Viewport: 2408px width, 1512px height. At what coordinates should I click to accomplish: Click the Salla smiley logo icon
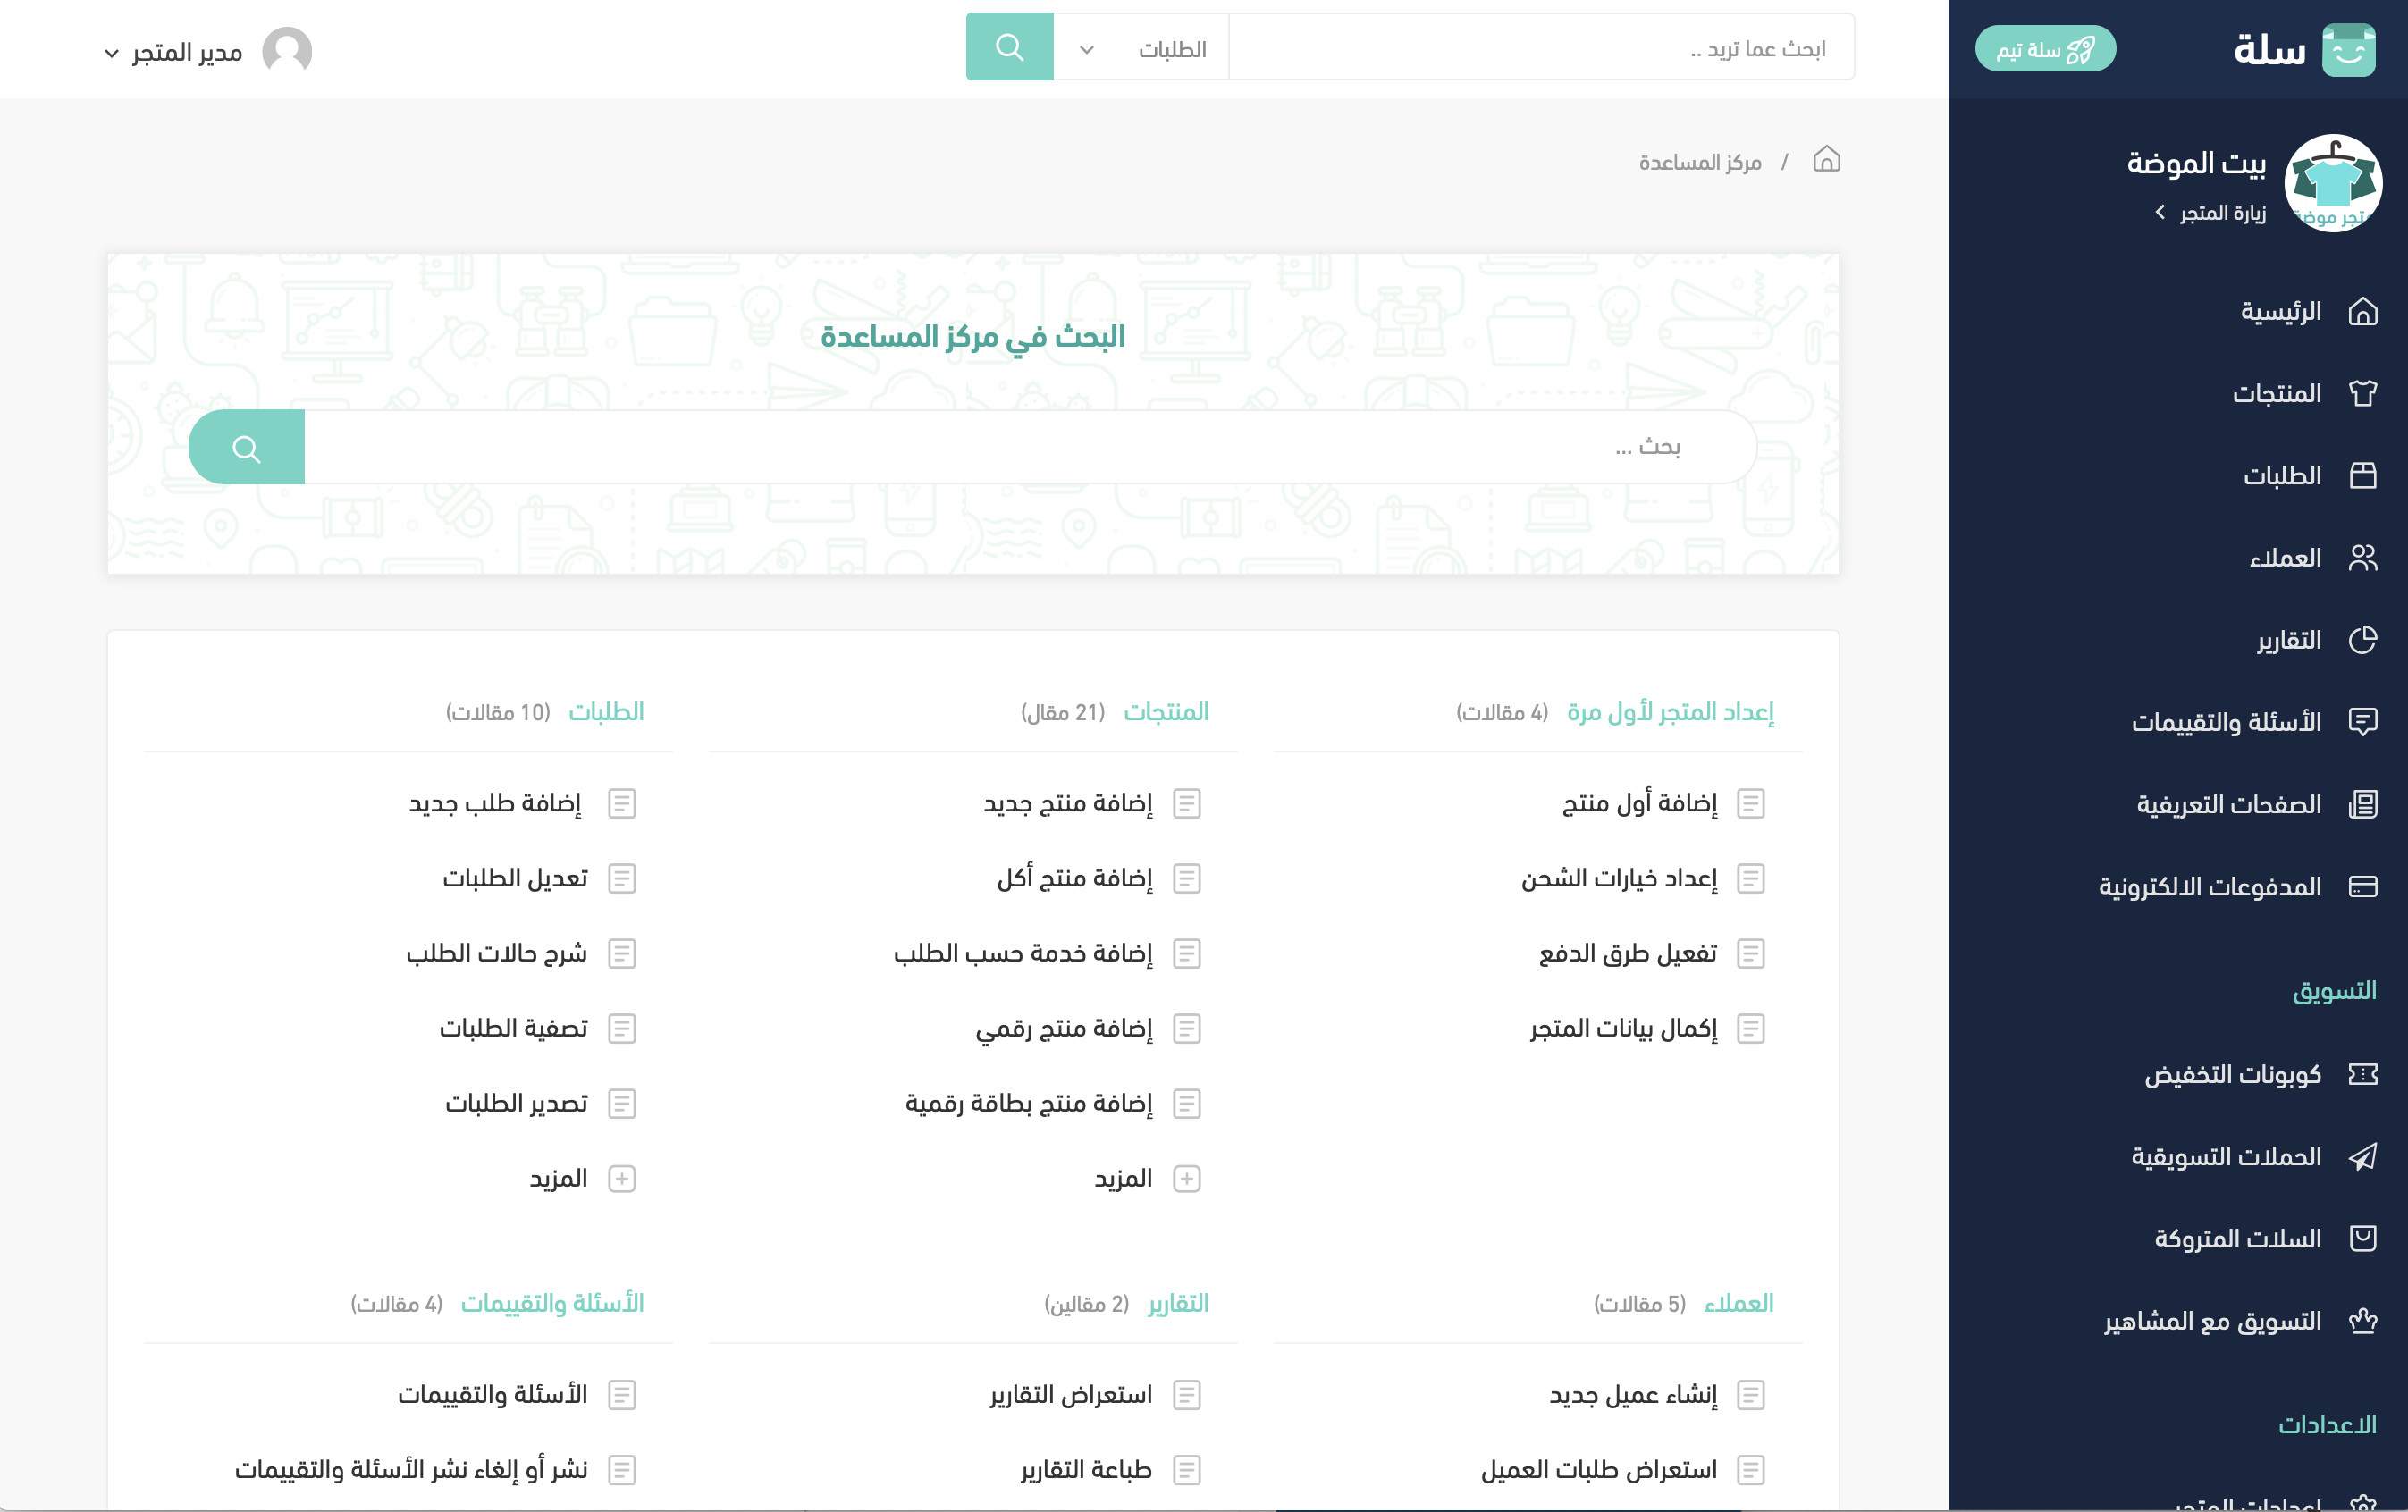click(x=2348, y=49)
